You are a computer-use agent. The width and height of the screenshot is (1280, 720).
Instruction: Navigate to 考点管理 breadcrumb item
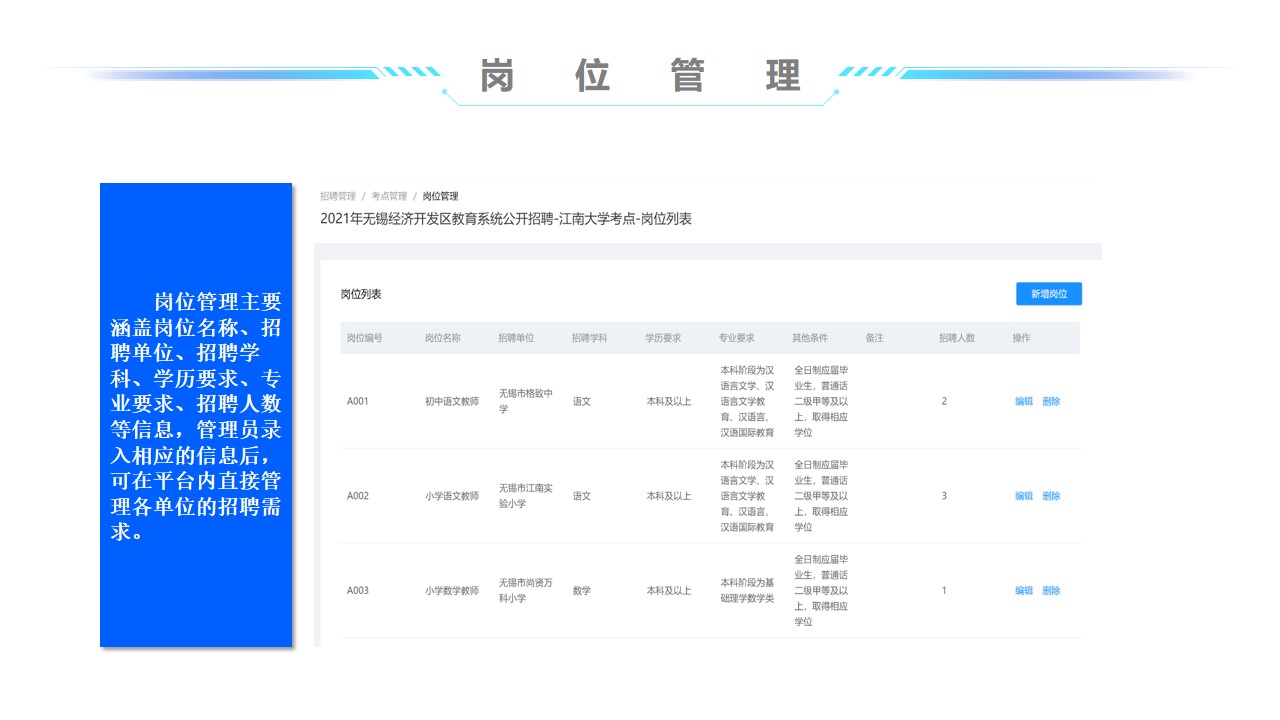tap(389, 196)
